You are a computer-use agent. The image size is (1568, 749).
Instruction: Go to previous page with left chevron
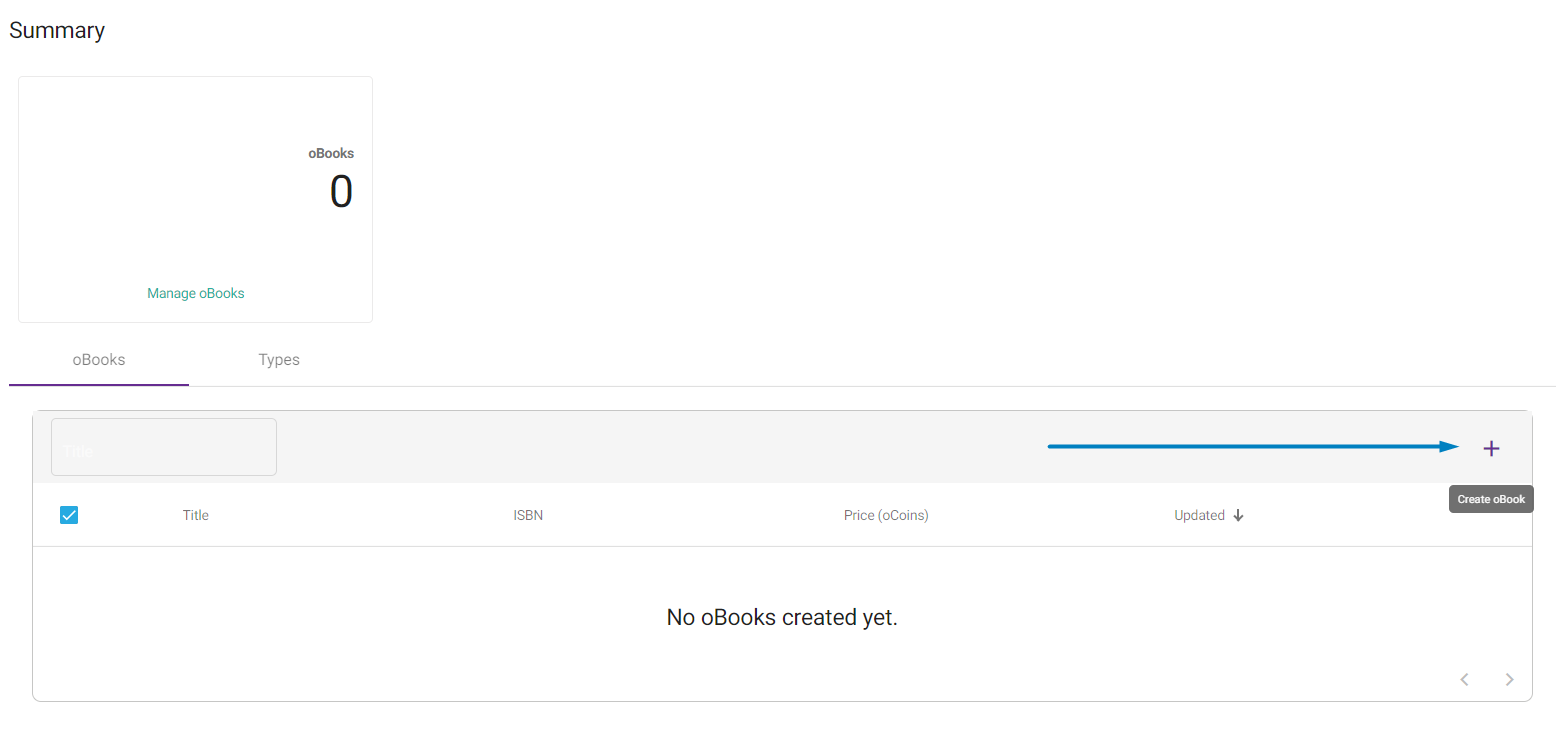click(1464, 680)
